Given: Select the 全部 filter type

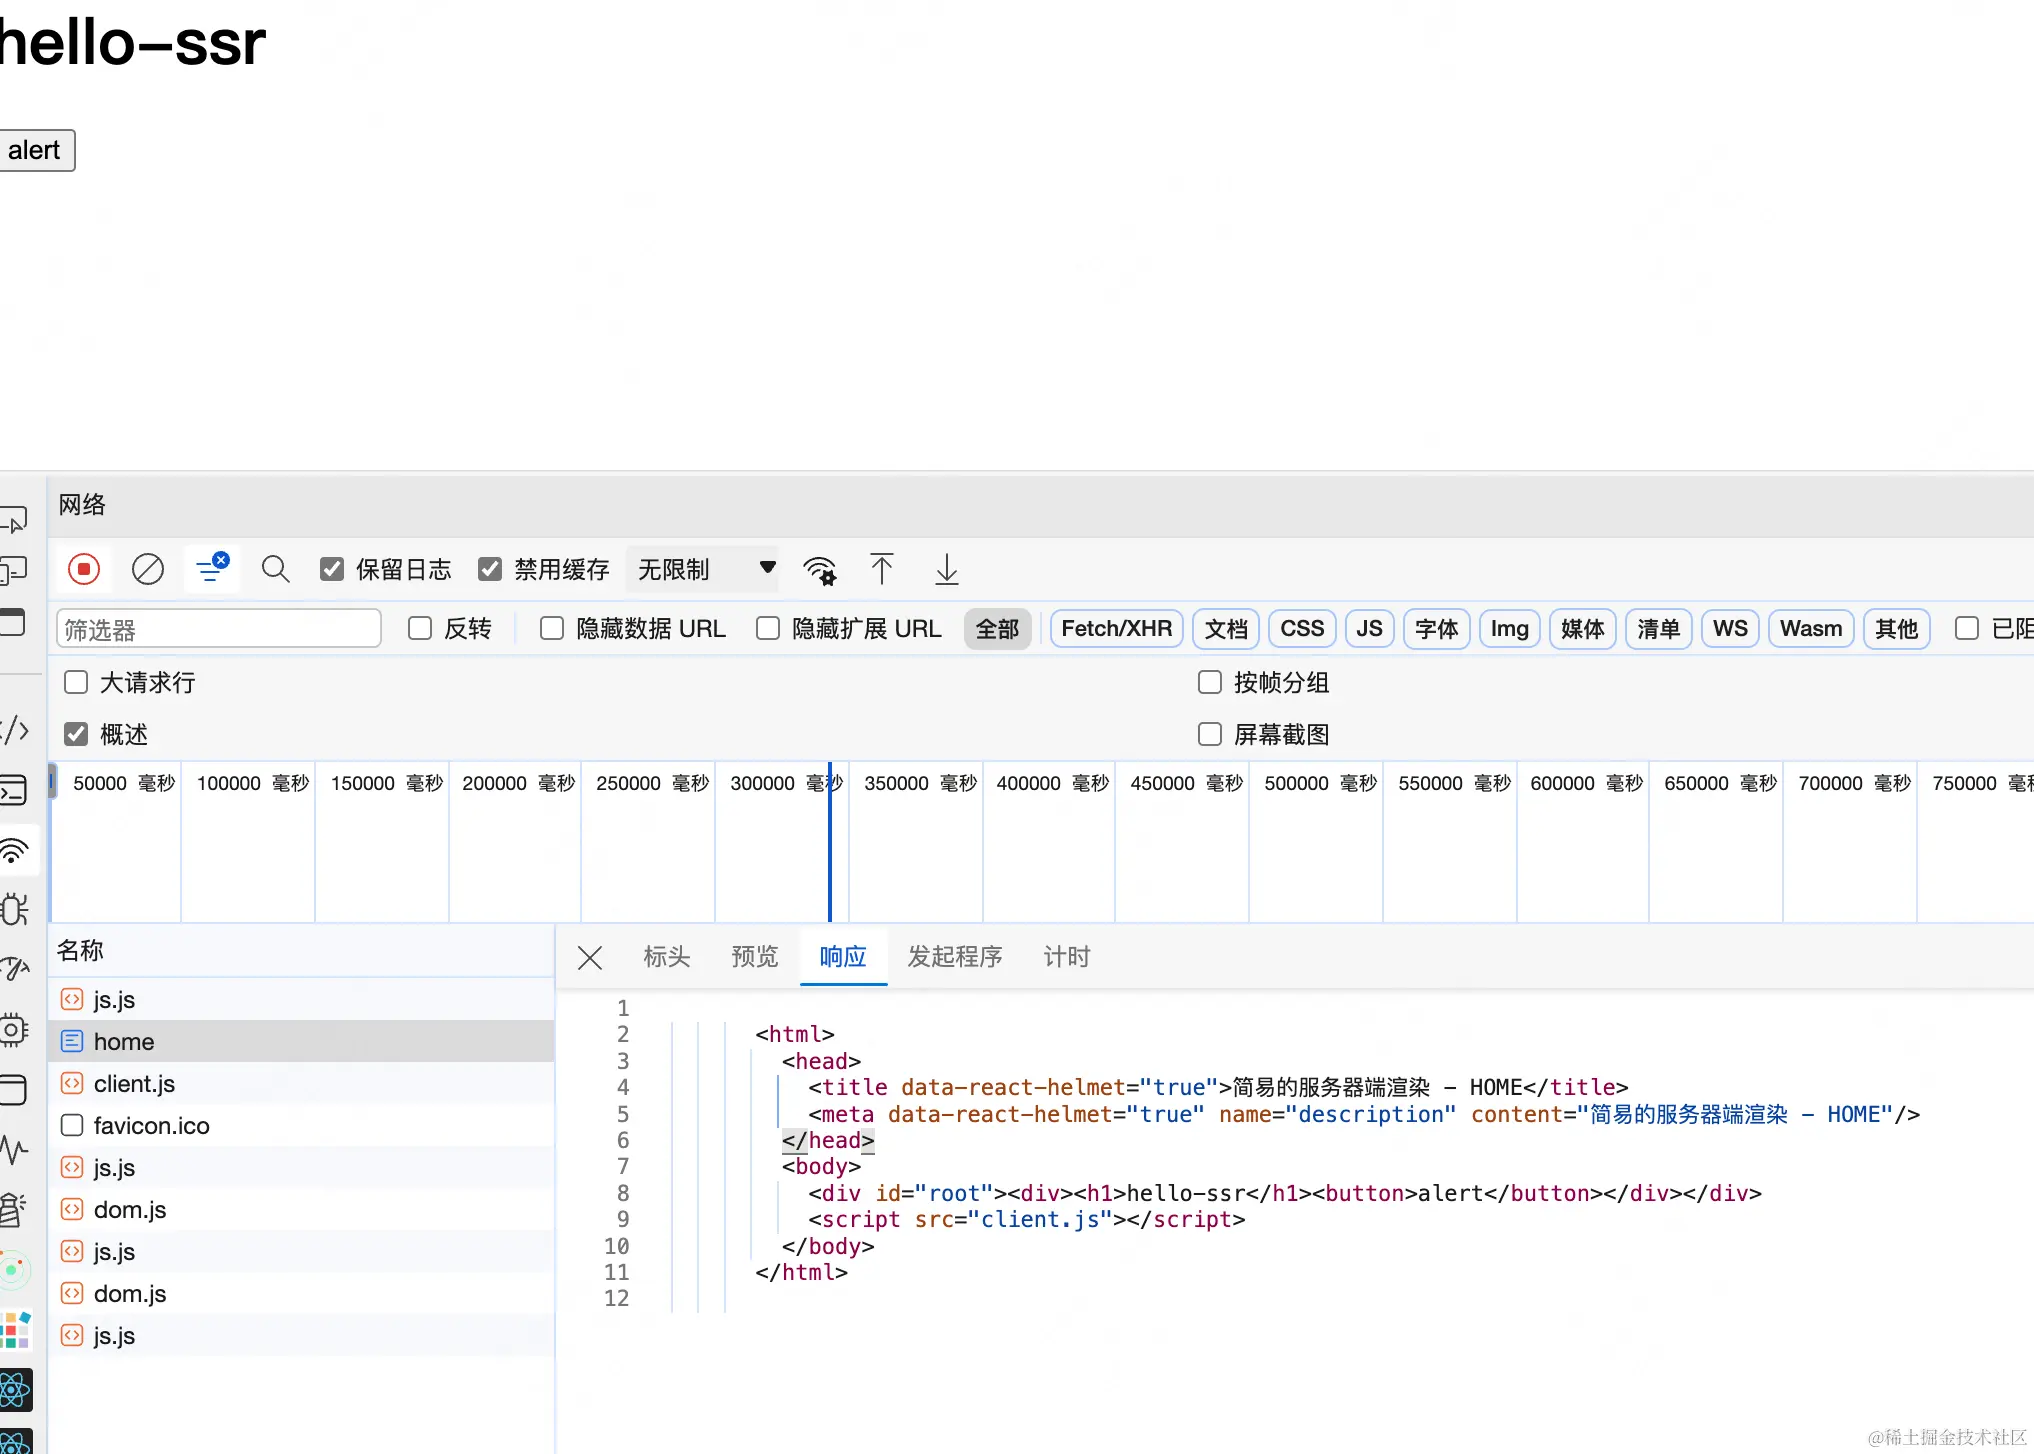Looking at the screenshot, I should tap(997, 629).
